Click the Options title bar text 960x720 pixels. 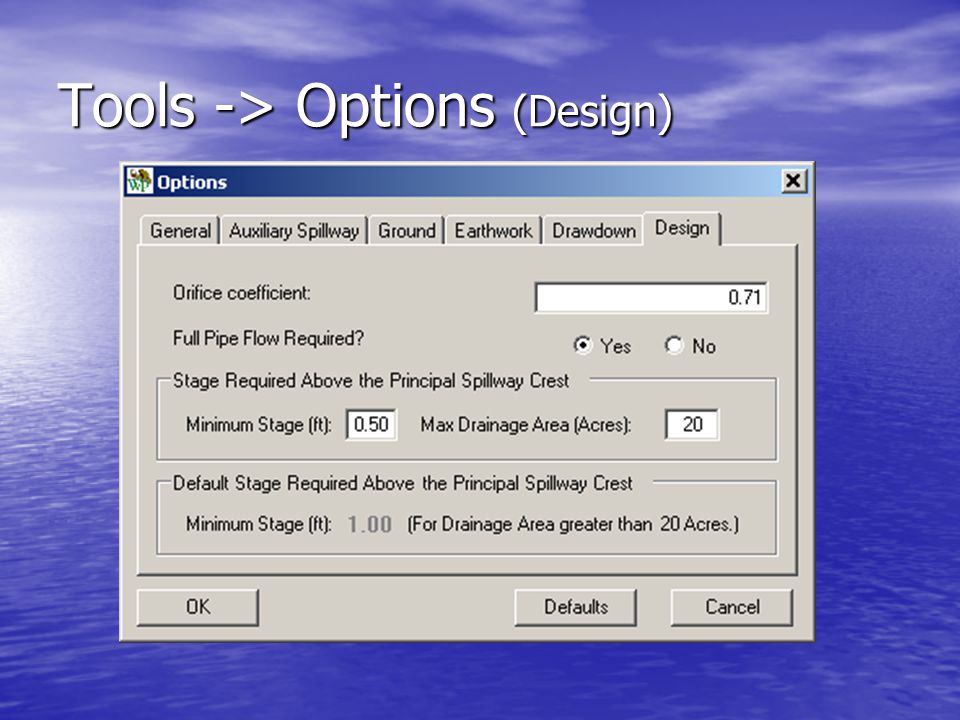click(x=192, y=182)
